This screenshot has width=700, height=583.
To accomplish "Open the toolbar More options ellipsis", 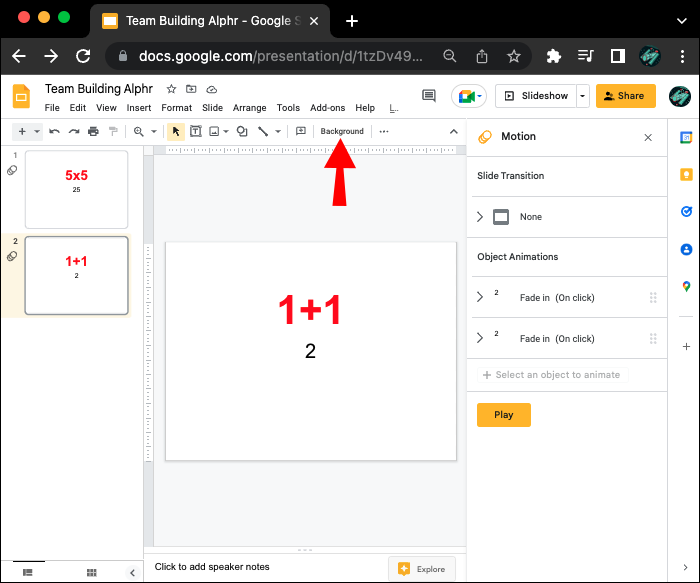I will [384, 131].
